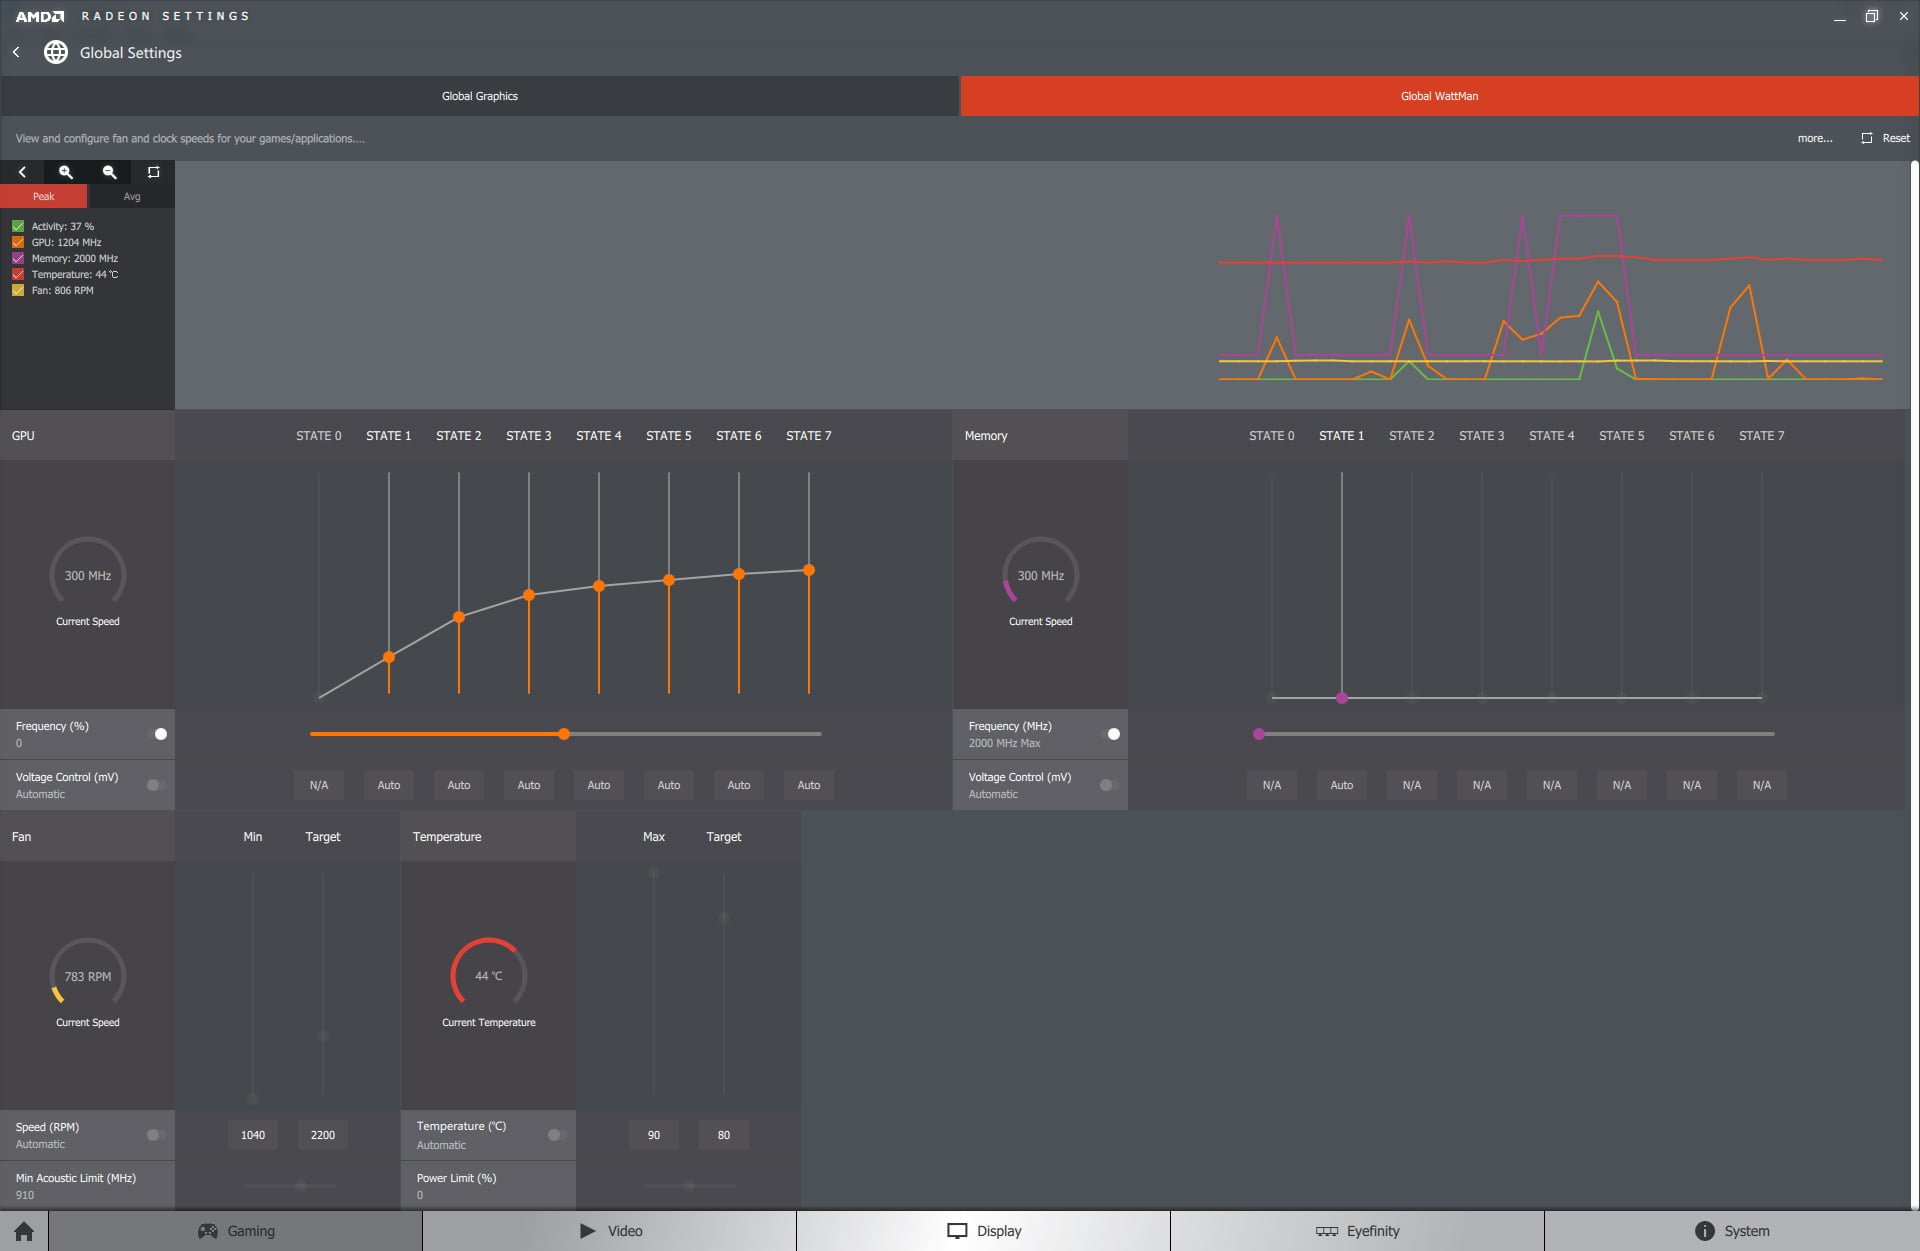
Task: Toggle the Memory graph checkbox
Action: click(x=18, y=258)
